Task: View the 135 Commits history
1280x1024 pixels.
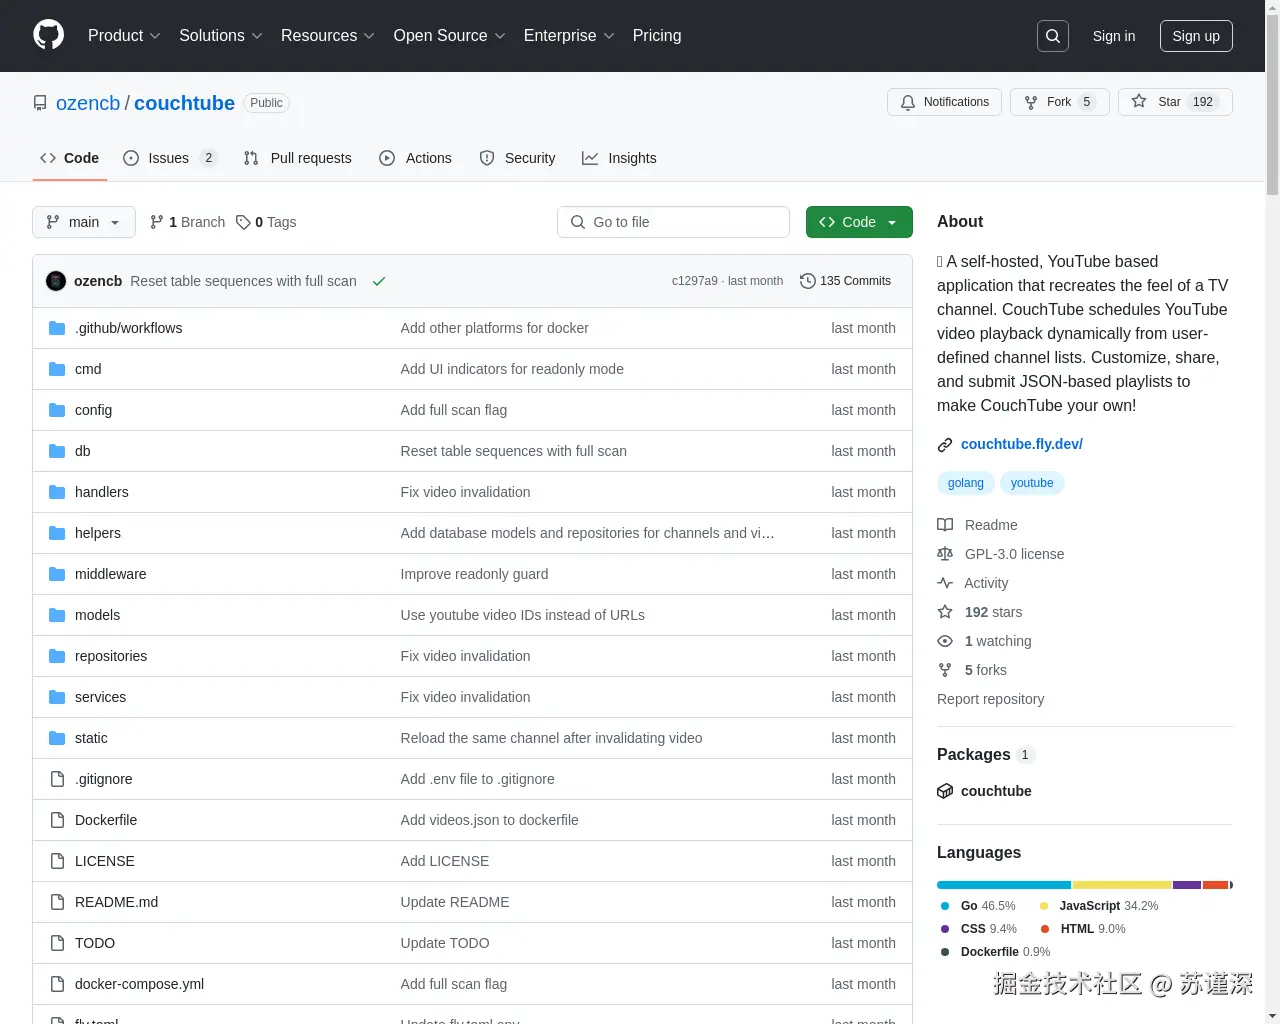Action: click(x=846, y=281)
